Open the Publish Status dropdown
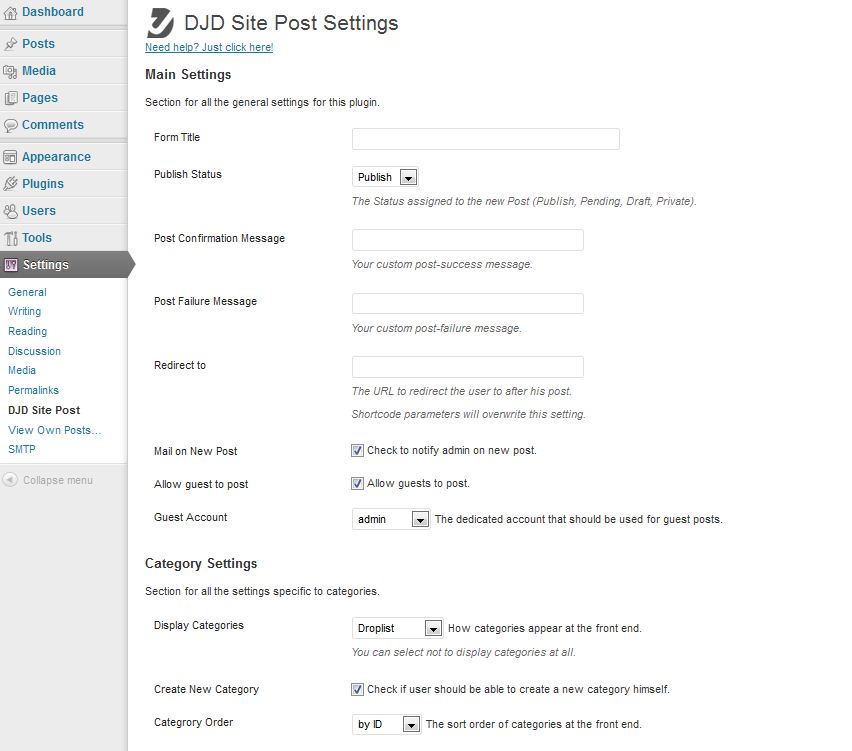The image size is (852, 751). click(385, 177)
